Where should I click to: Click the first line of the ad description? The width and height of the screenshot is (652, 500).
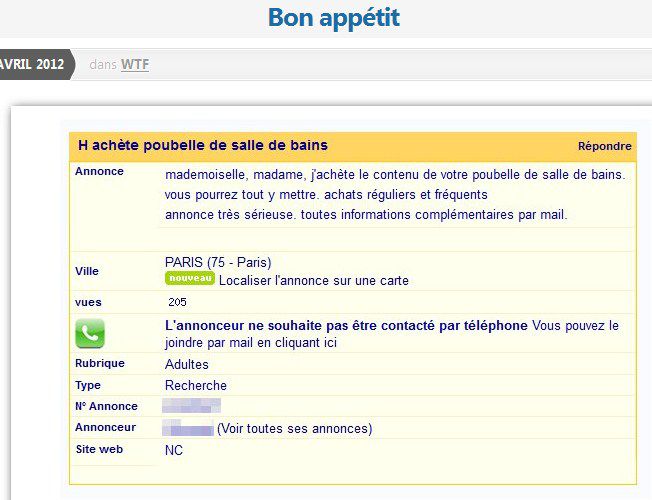click(395, 174)
